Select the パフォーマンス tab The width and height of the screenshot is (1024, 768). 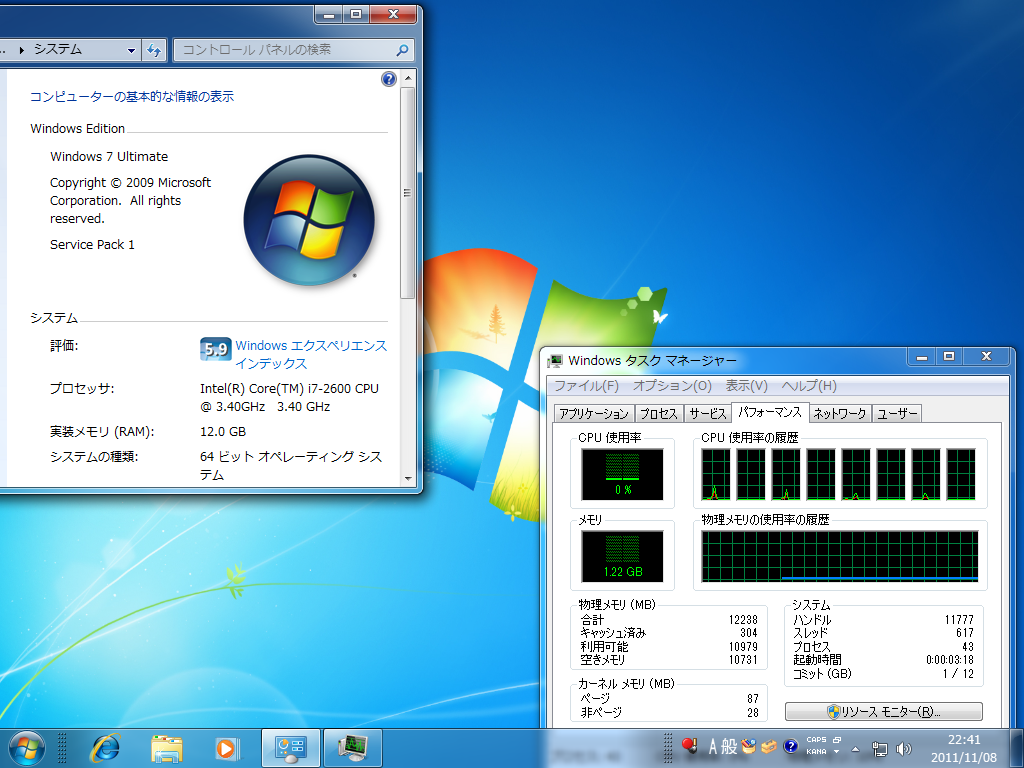(770, 412)
